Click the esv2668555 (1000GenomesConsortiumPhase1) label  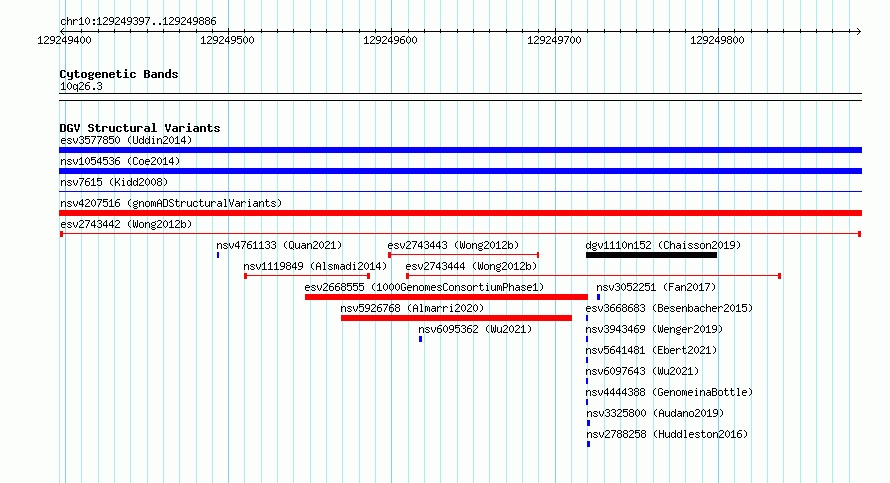point(424,287)
